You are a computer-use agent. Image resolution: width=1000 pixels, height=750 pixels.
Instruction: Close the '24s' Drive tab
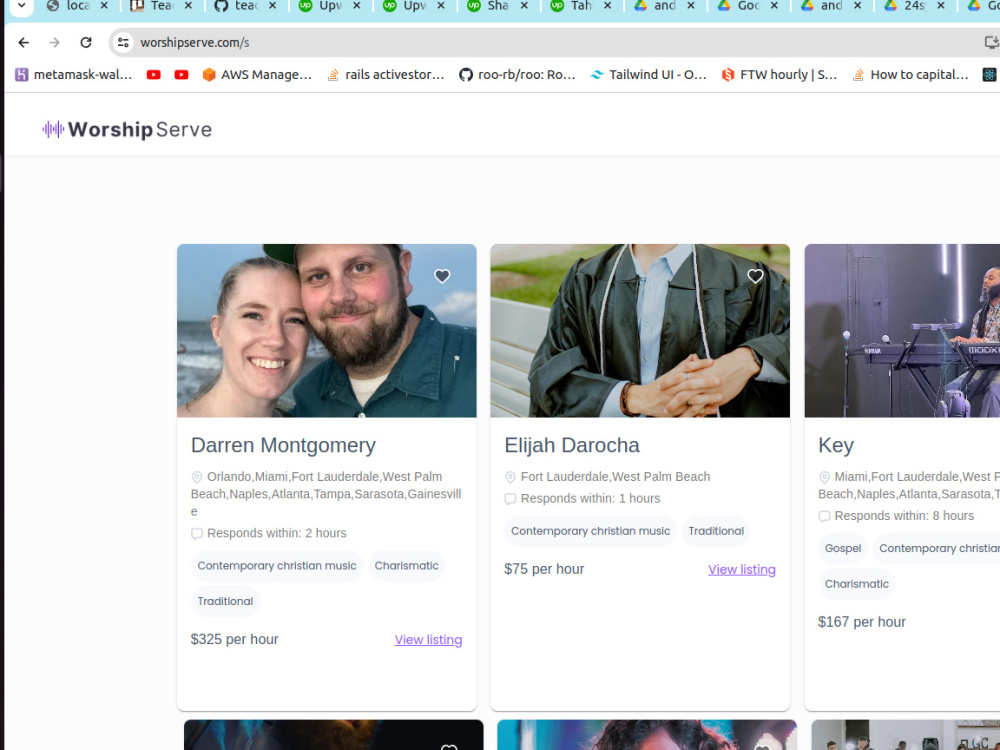(x=941, y=6)
